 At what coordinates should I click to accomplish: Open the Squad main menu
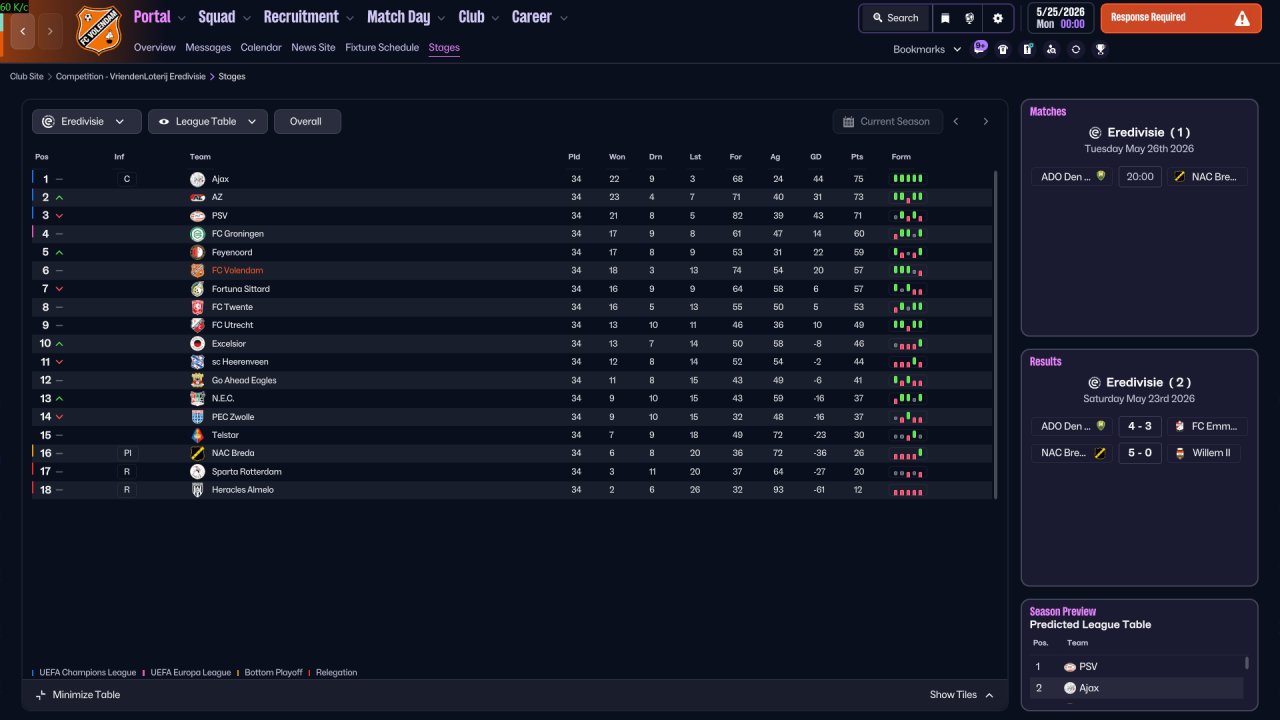pos(225,17)
